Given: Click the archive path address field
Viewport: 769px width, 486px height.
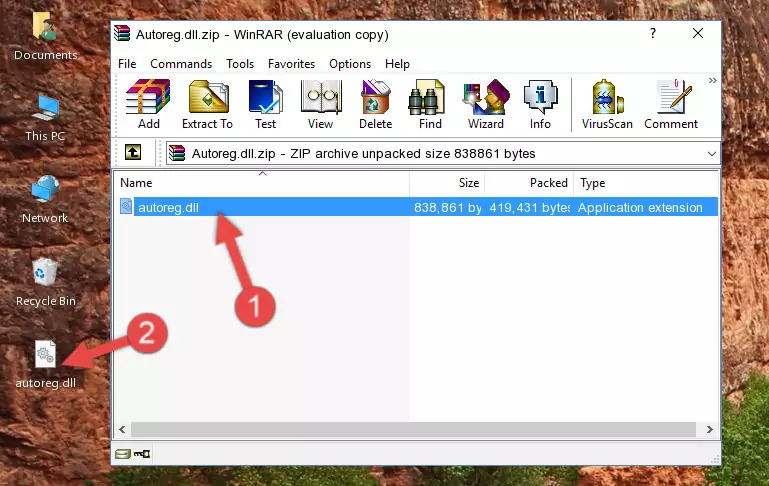Looking at the screenshot, I should [x=443, y=153].
